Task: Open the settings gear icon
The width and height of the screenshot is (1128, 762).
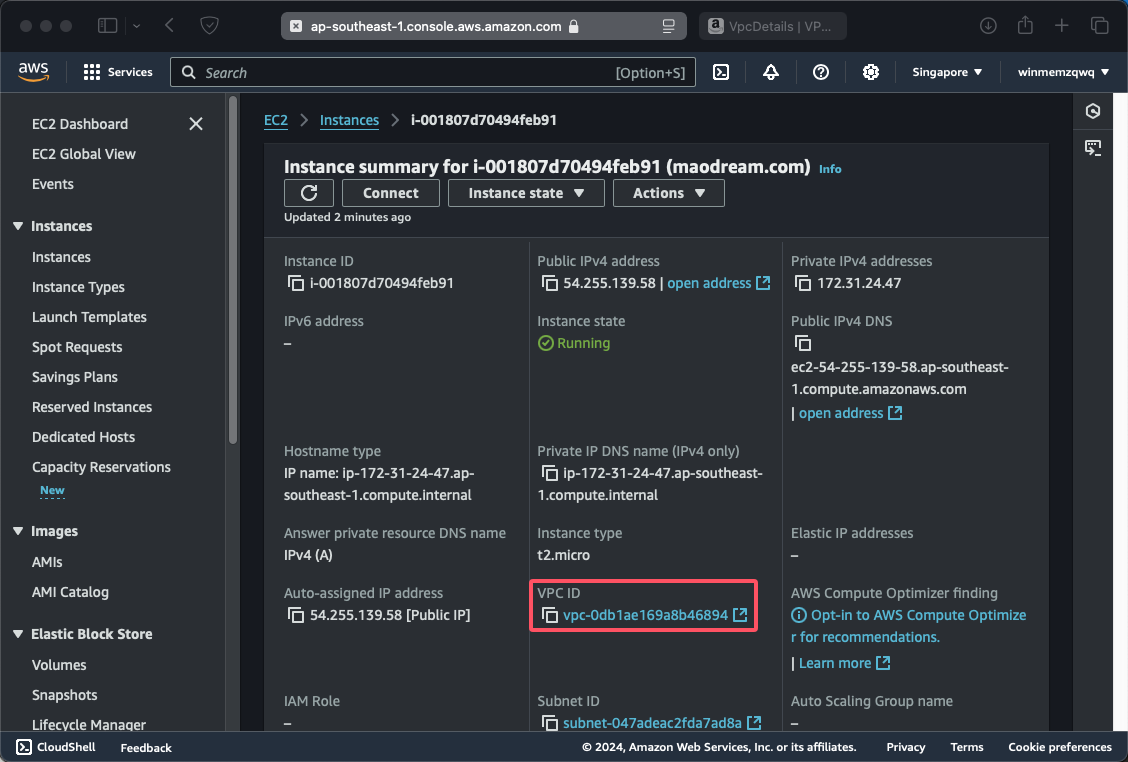Action: [x=870, y=72]
